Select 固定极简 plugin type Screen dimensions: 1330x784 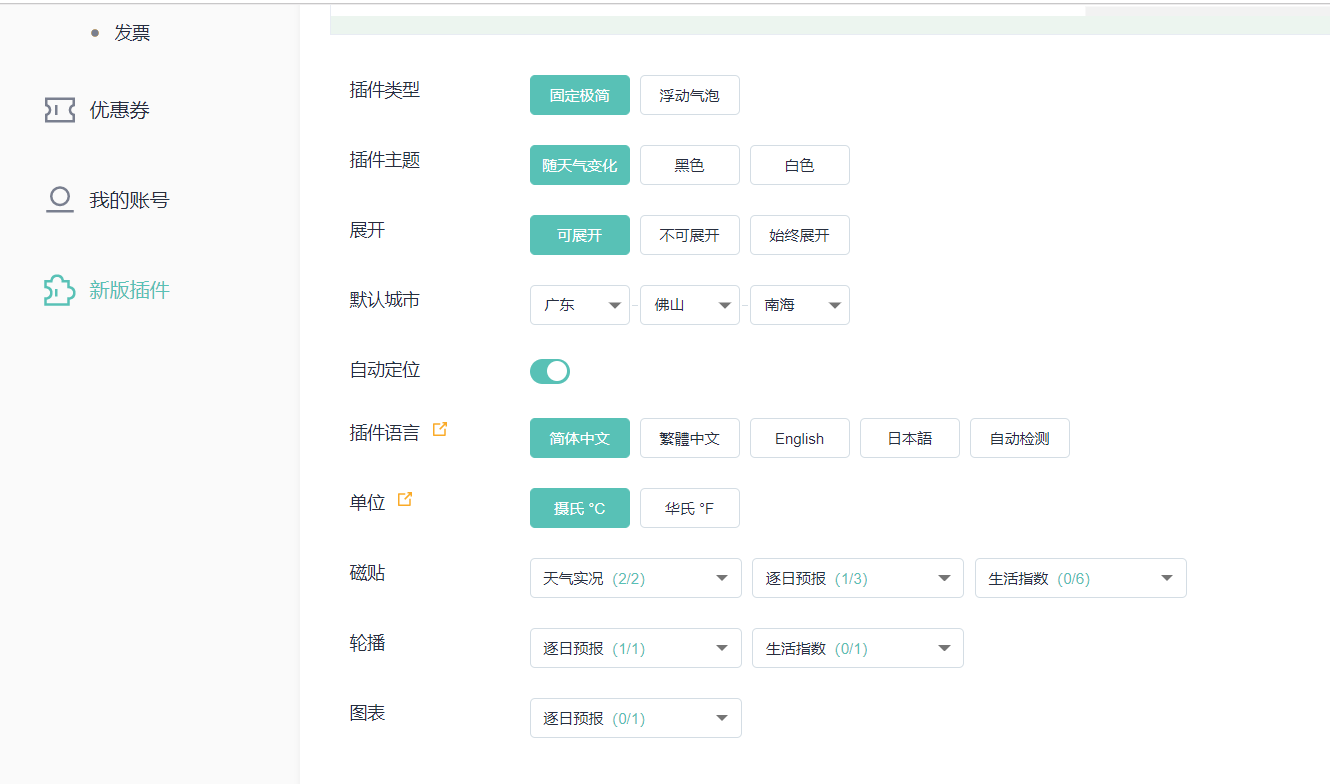pos(580,95)
